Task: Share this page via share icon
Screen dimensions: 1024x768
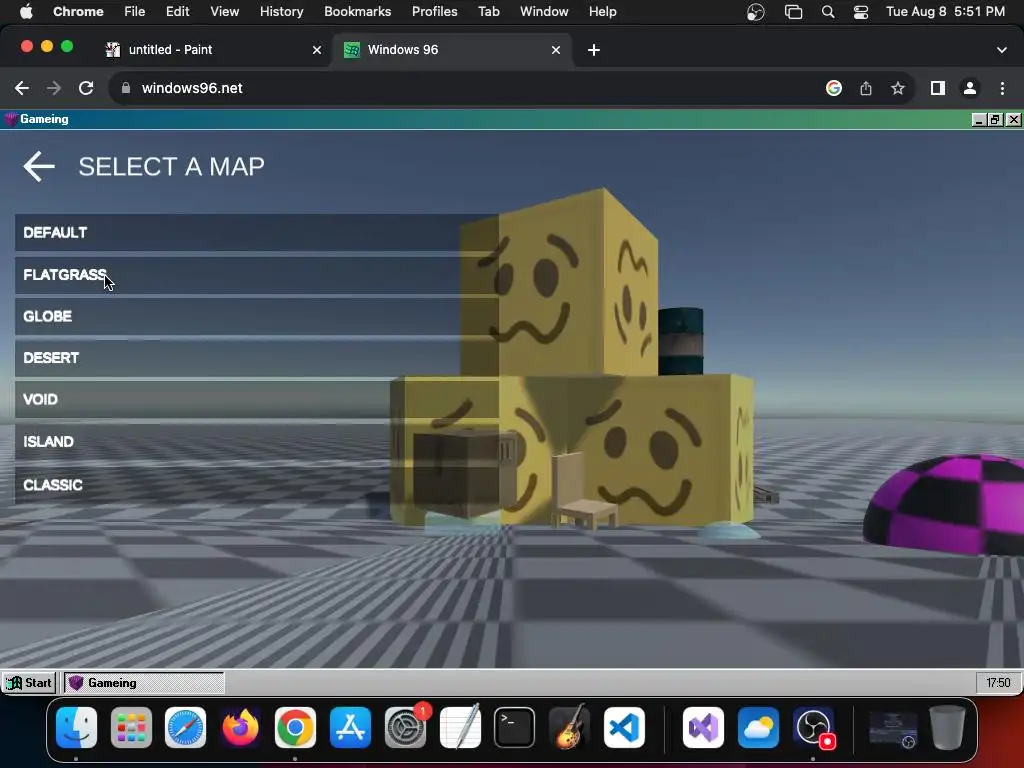Action: coord(866,88)
